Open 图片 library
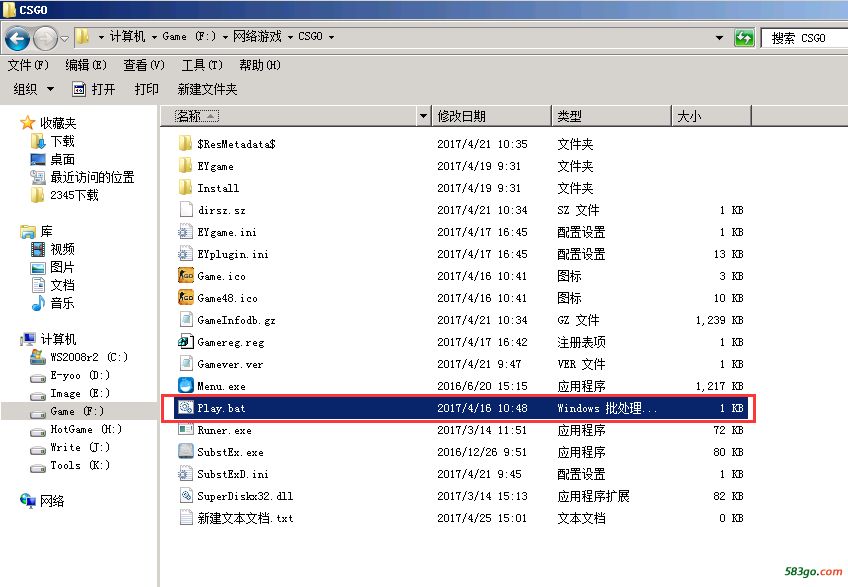The image size is (848, 587). tap(62, 267)
